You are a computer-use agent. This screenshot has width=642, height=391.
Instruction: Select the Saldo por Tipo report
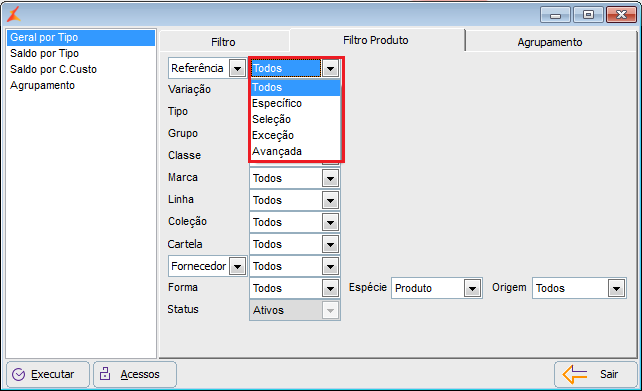point(44,53)
